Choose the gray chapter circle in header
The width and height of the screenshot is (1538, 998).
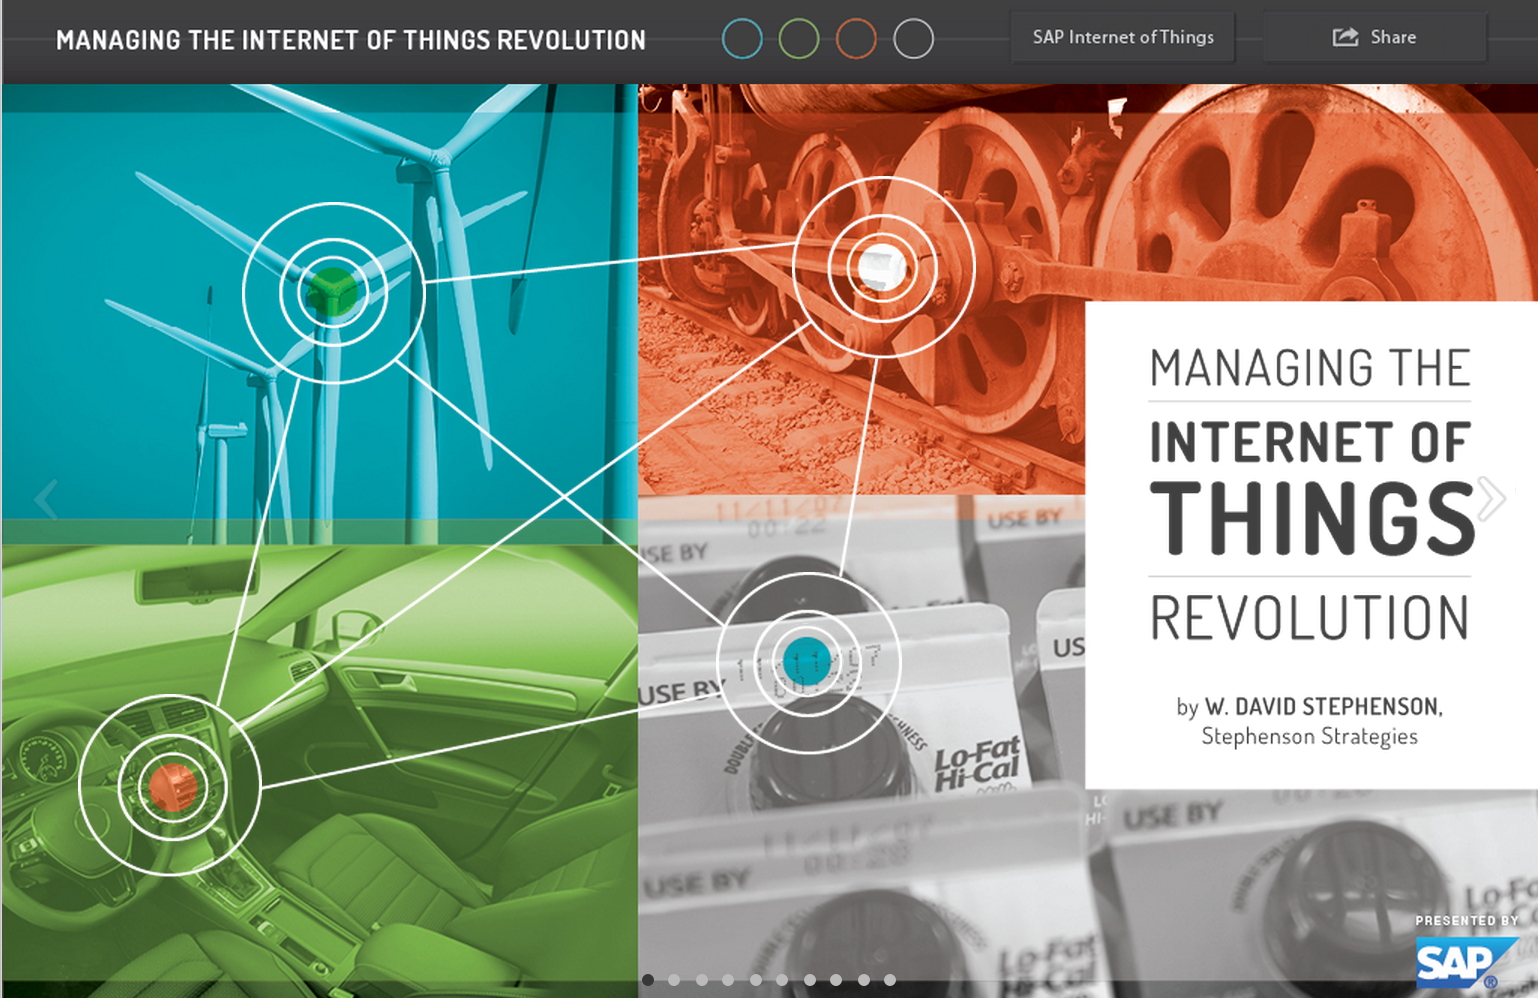tap(913, 39)
